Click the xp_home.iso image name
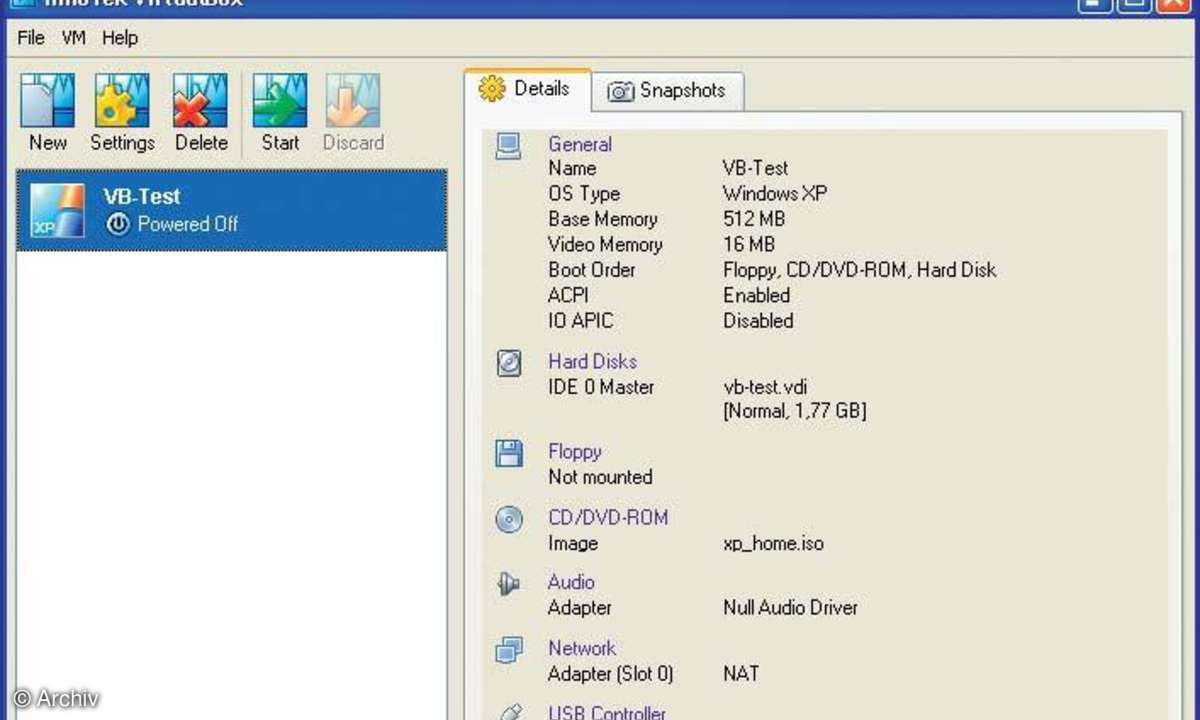 773,544
